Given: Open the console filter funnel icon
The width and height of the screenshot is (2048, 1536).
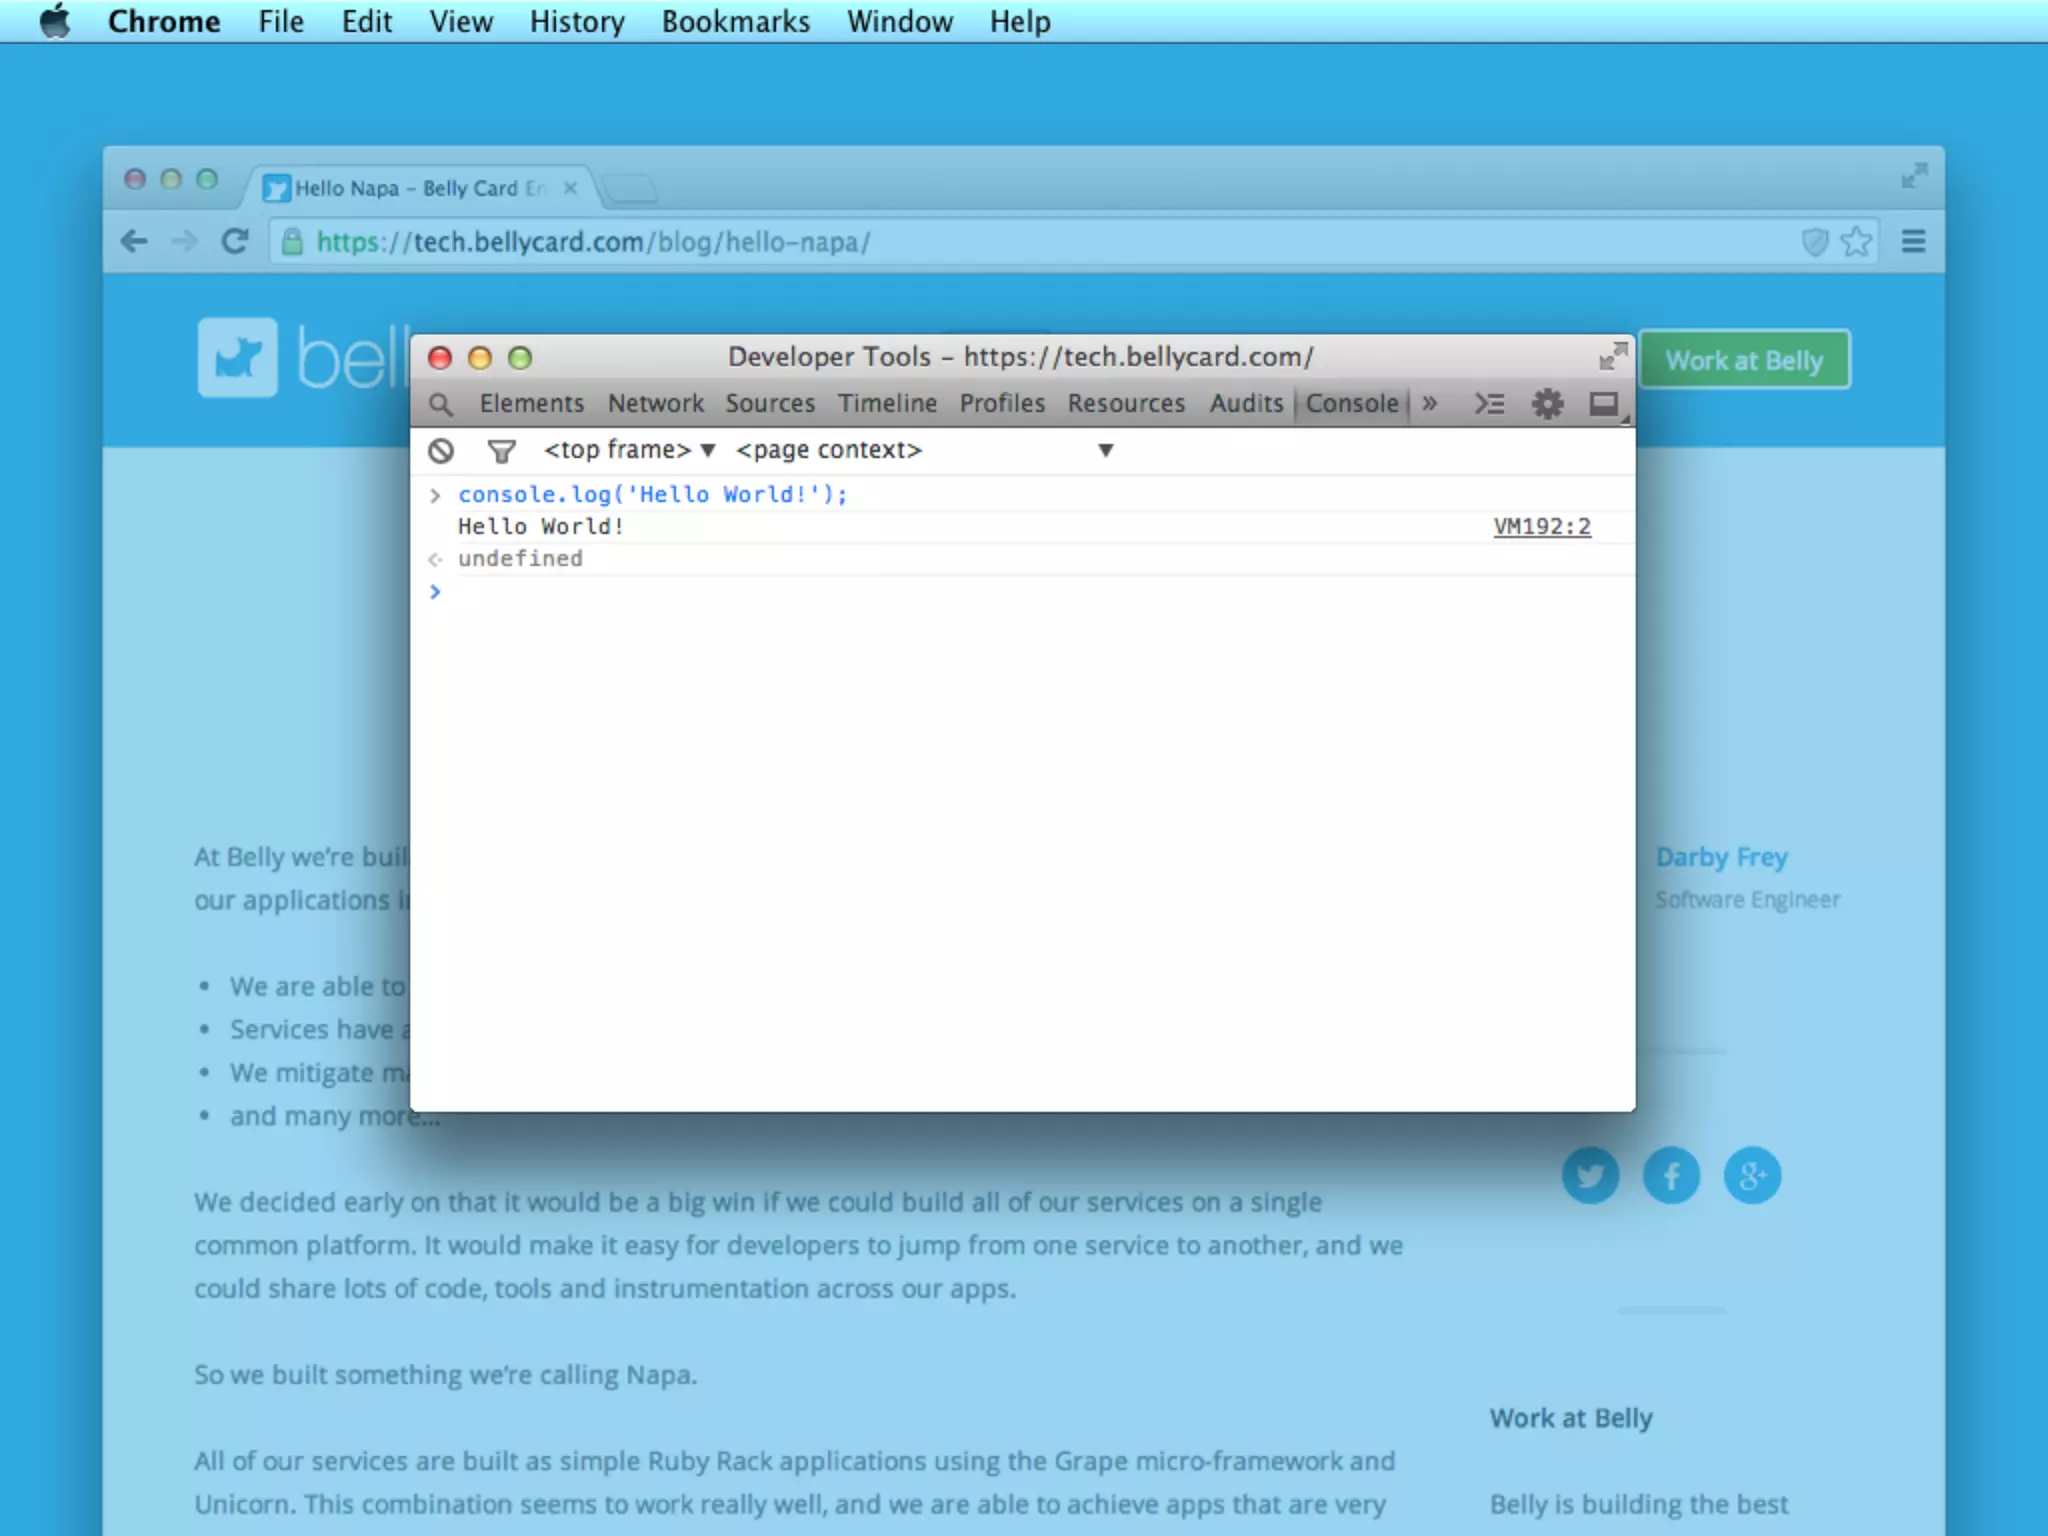Looking at the screenshot, I should pos(501,451).
